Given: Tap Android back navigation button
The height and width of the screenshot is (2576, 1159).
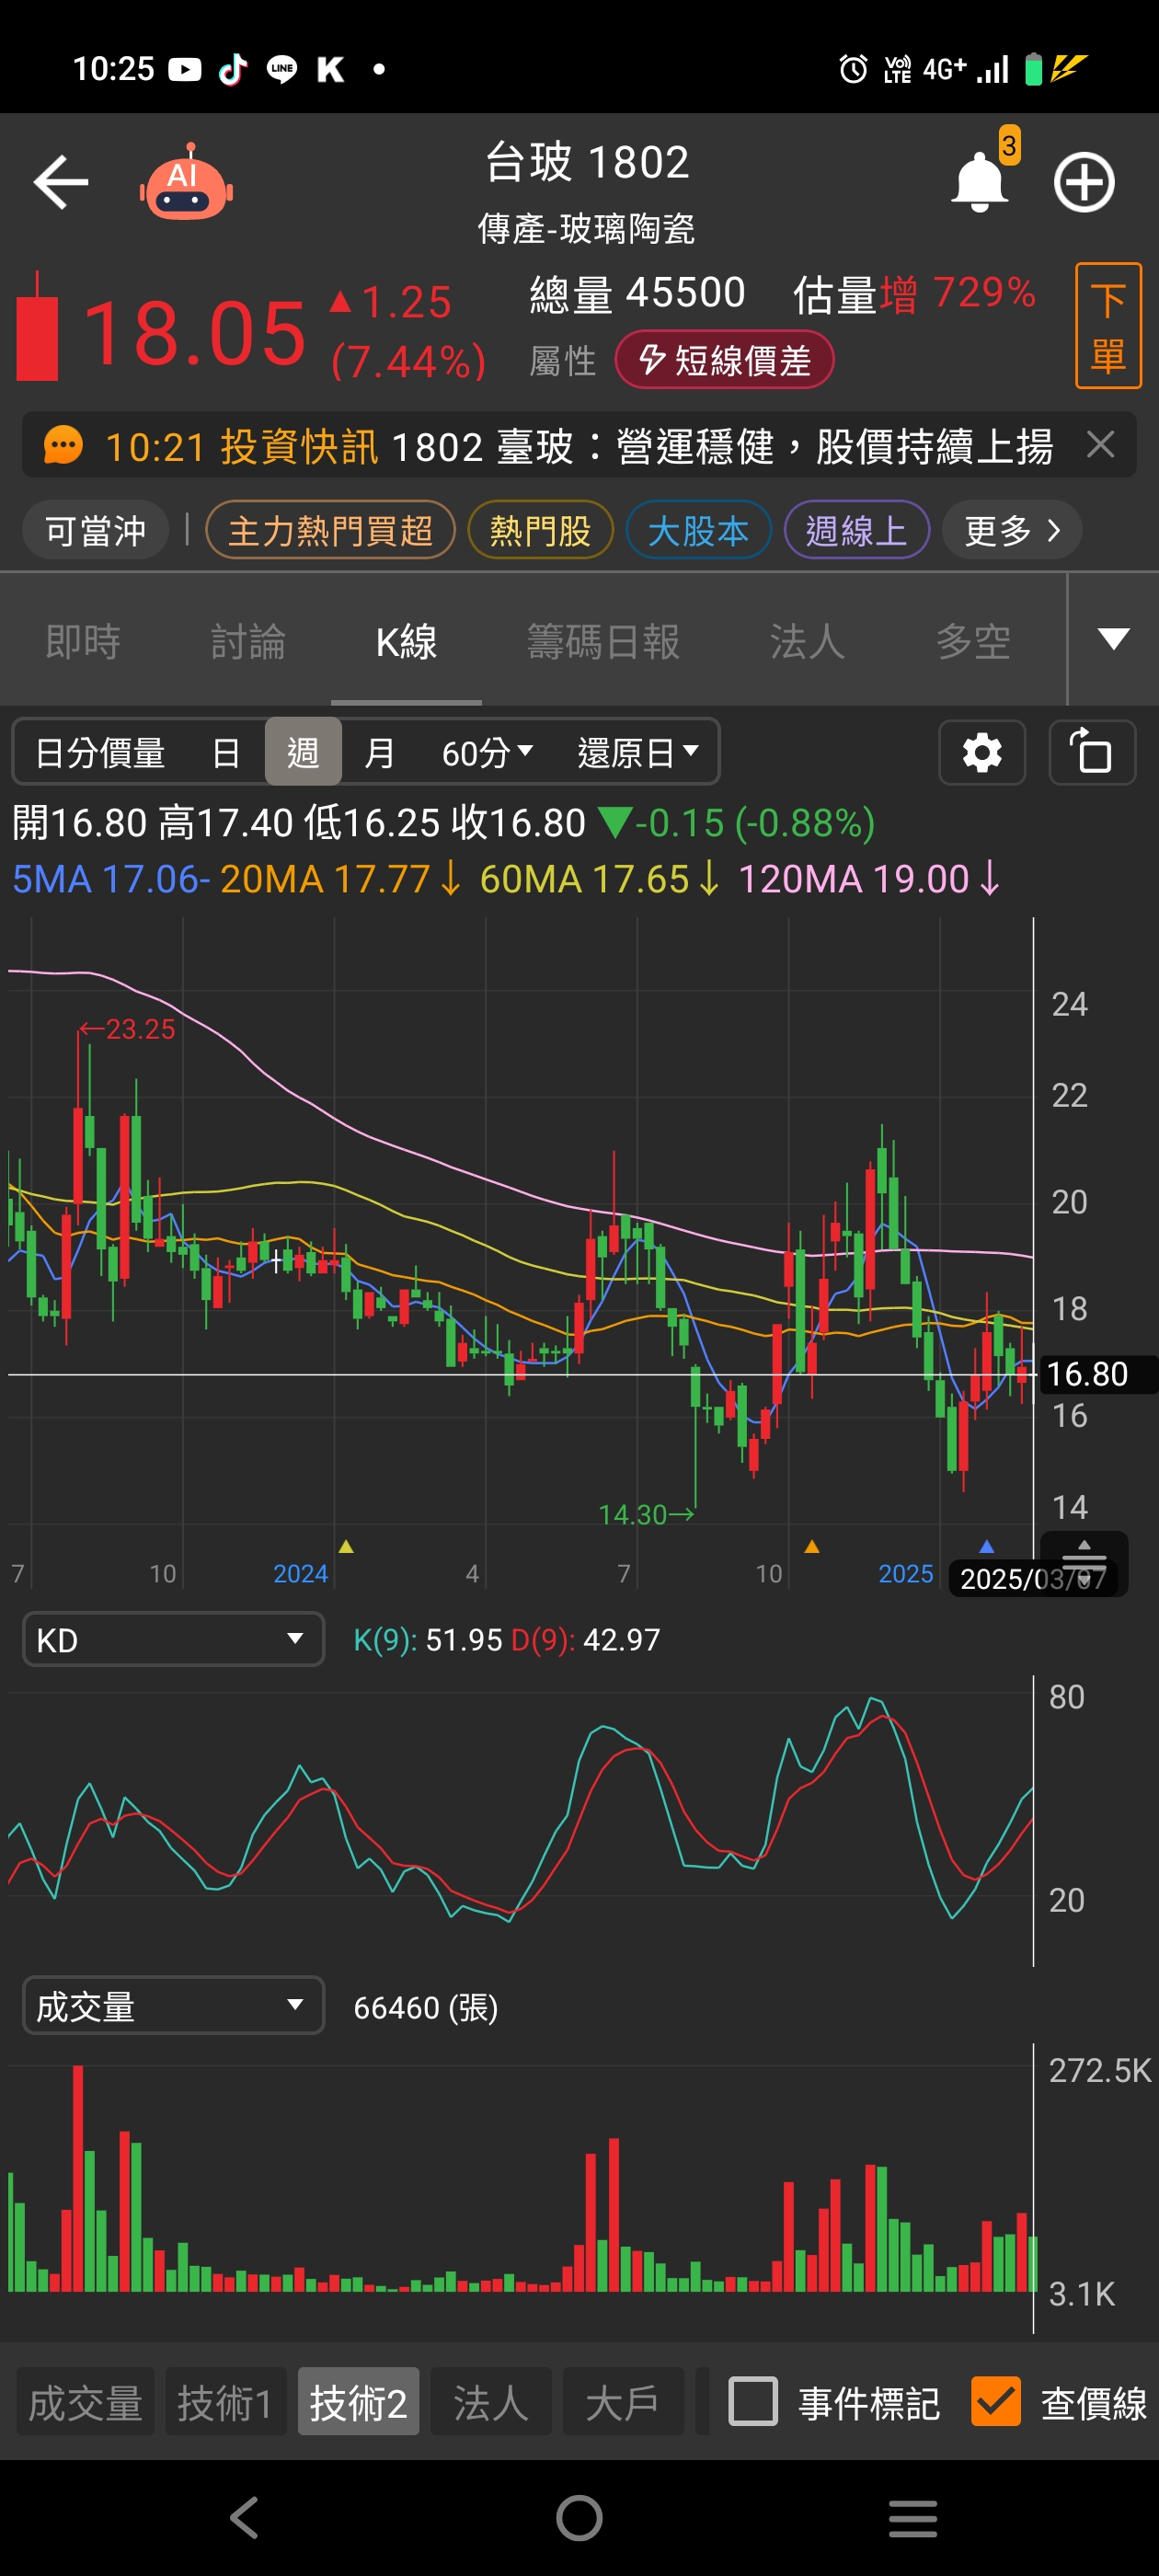Looking at the screenshot, I should [x=245, y=2517].
